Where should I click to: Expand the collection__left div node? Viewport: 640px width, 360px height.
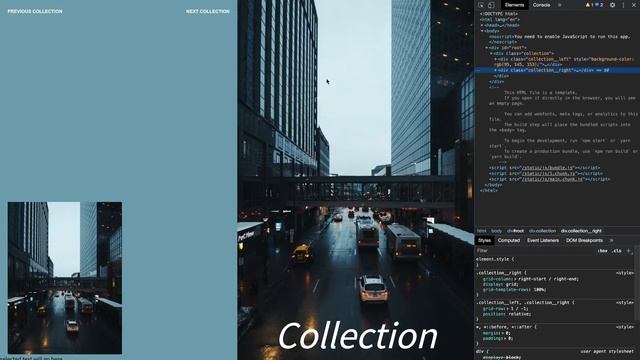pyautogui.click(x=496, y=59)
